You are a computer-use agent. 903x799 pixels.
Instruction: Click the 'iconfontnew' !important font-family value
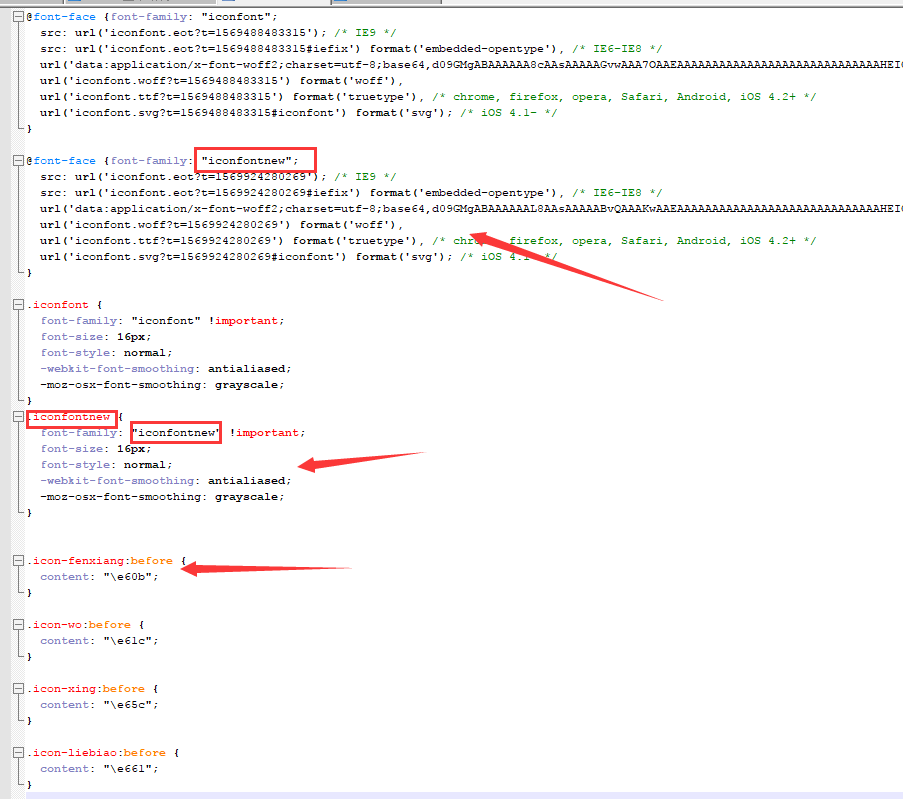click(x=176, y=433)
